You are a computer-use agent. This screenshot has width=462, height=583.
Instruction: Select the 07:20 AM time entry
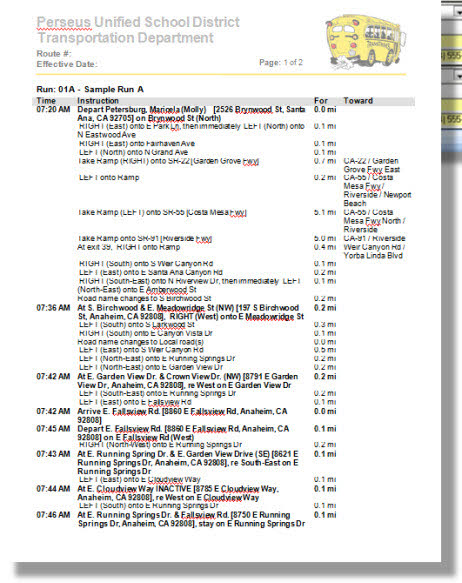(x=53, y=109)
